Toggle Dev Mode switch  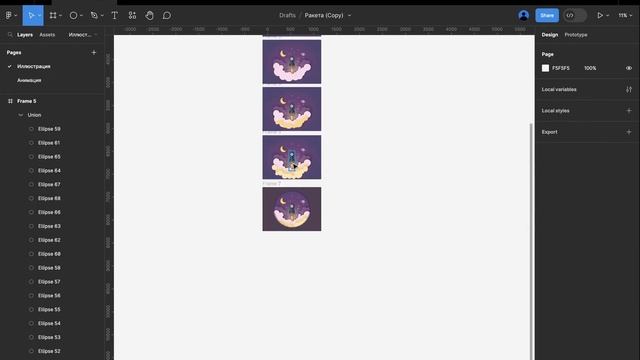point(575,16)
